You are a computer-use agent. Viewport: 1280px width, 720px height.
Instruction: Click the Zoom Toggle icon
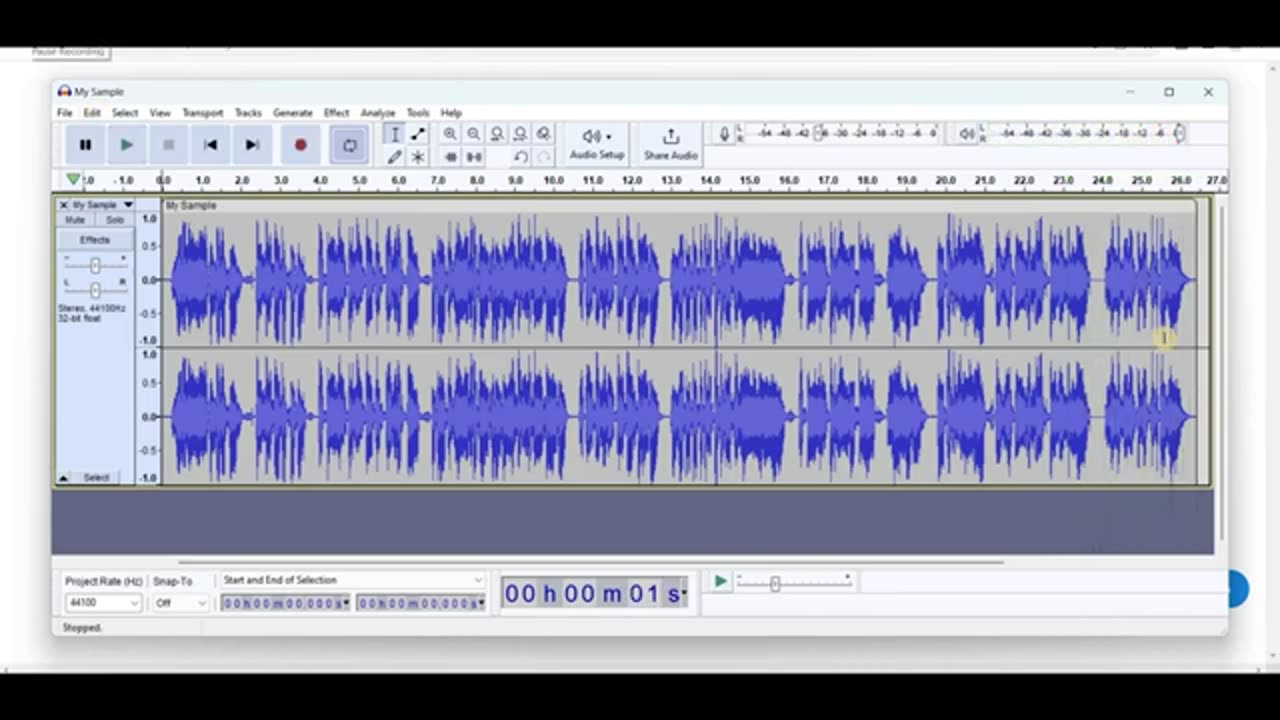pyautogui.click(x=543, y=134)
